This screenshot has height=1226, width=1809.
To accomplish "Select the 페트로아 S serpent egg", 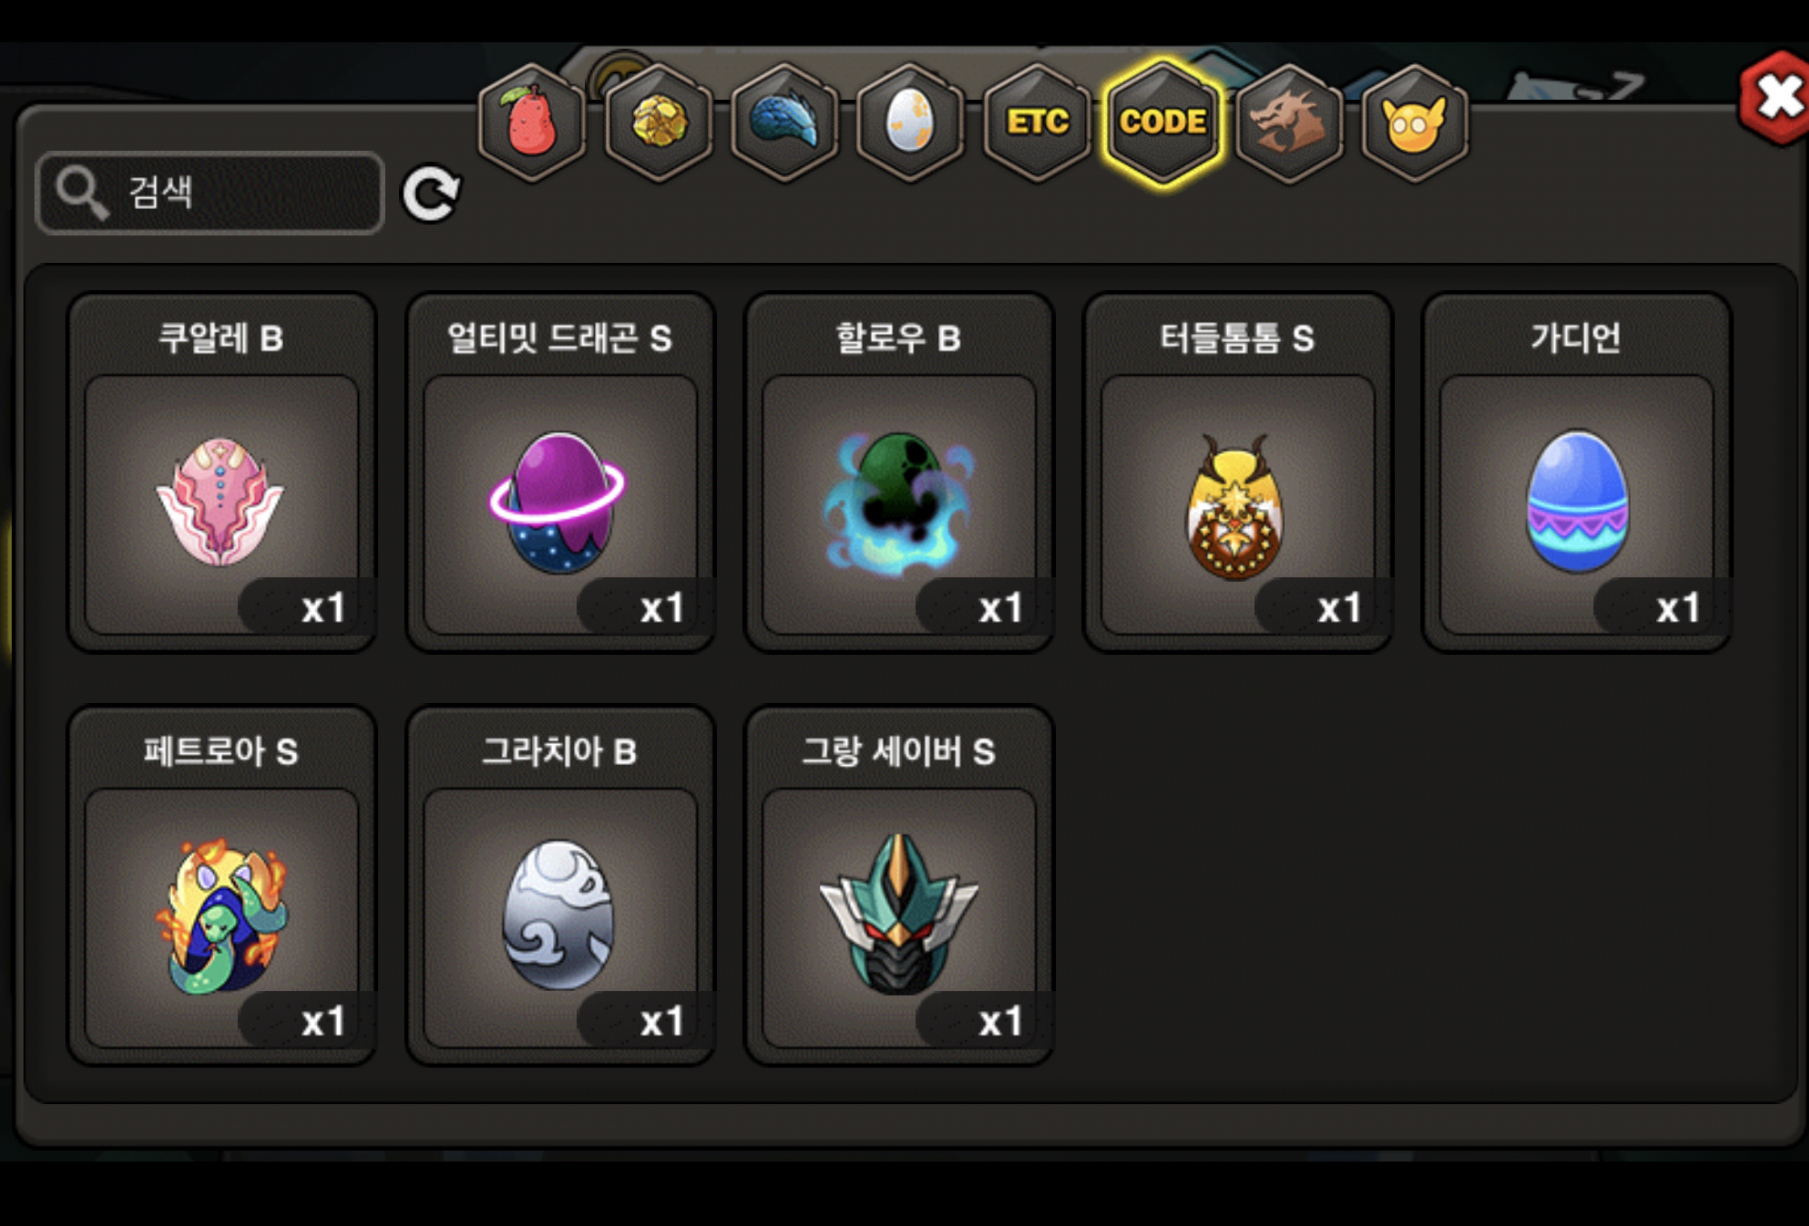I will tap(222, 886).
